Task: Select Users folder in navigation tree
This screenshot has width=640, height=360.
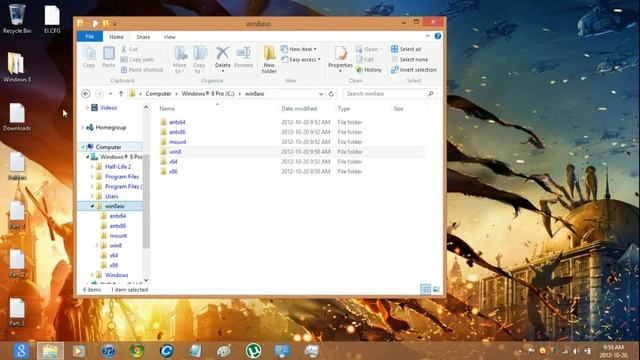Action: 111,196
